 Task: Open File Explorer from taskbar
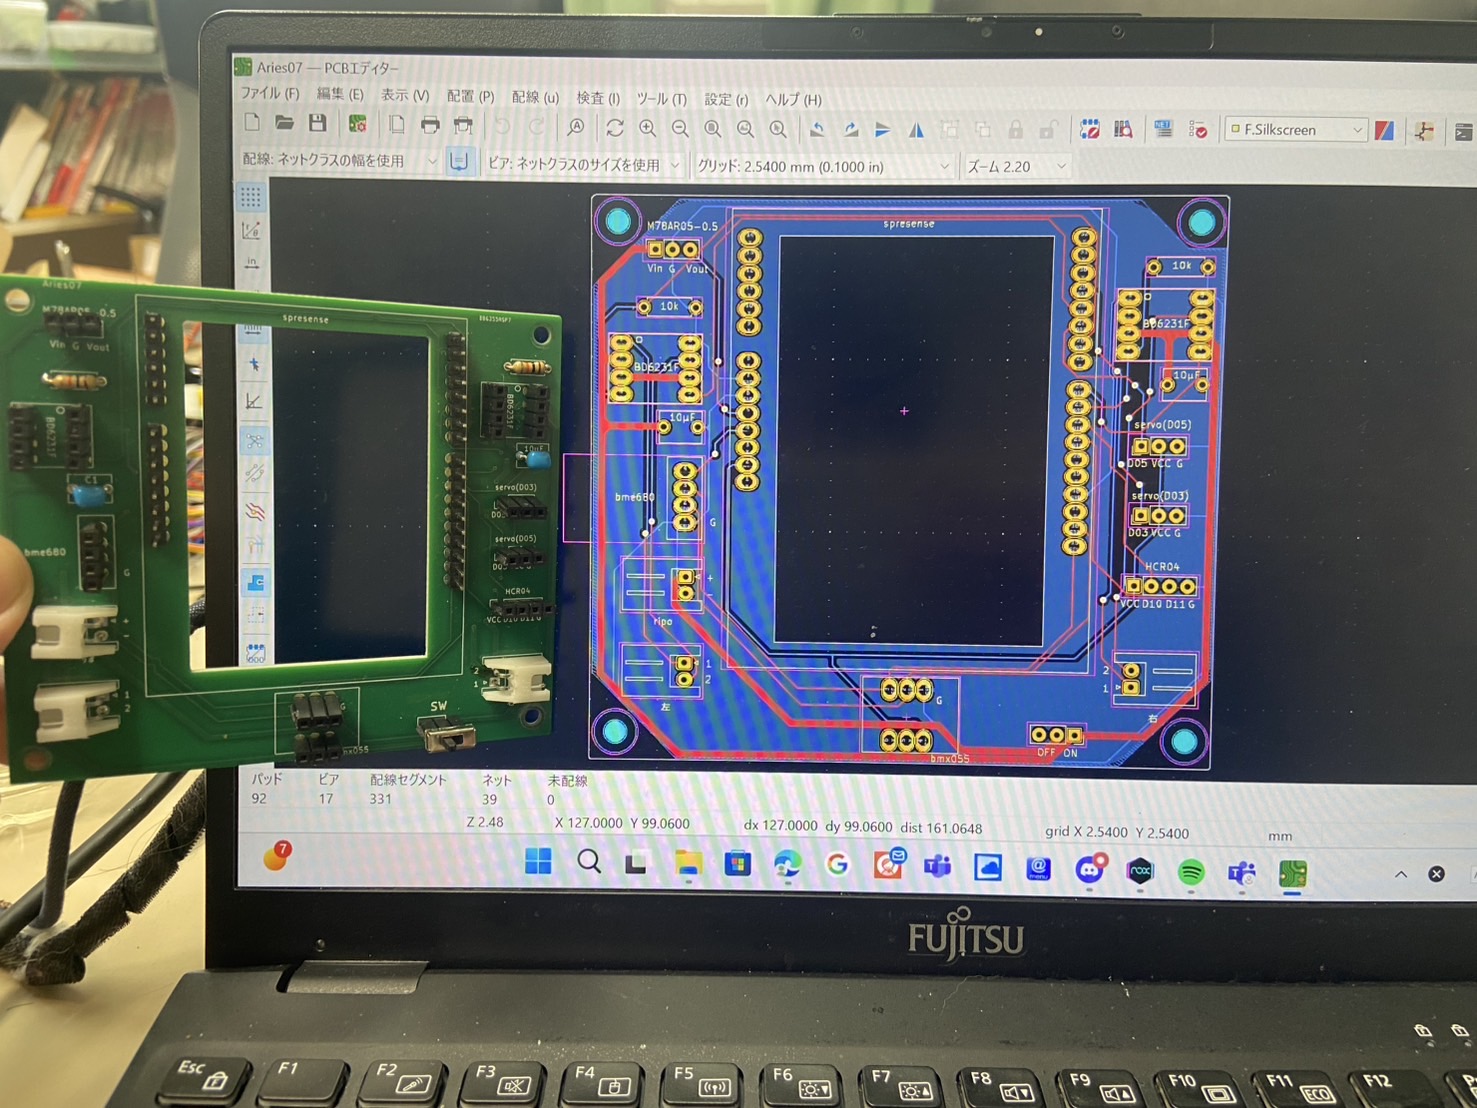point(688,863)
